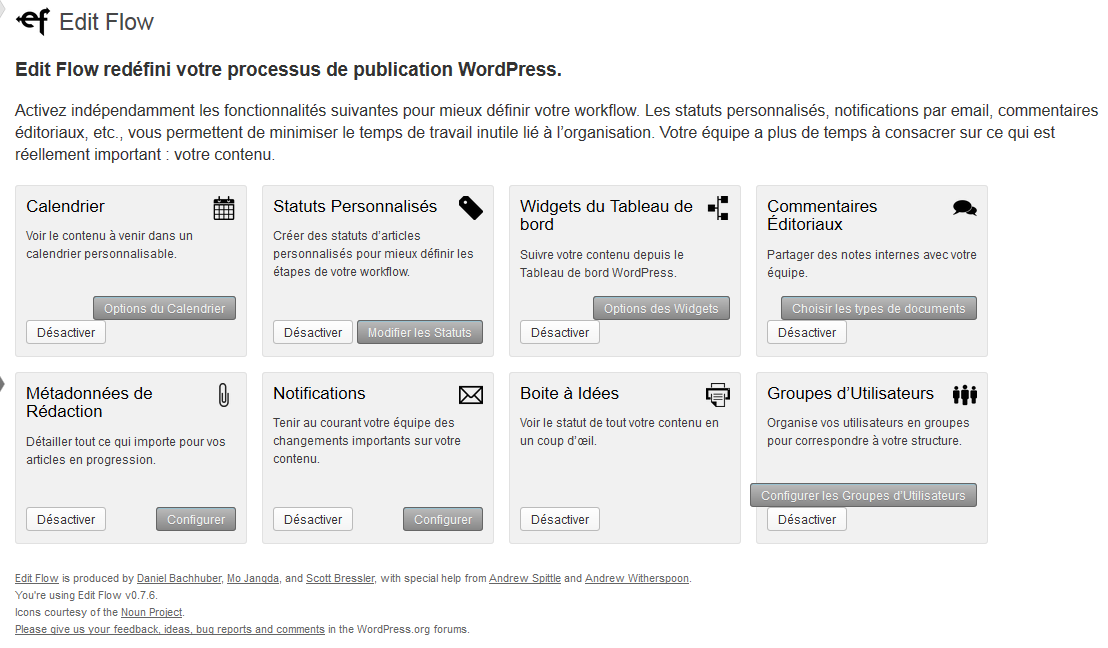Click 'Organise vos utilisateurs en groupes' description
This screenshot has height=648, width=1108.
tap(868, 432)
